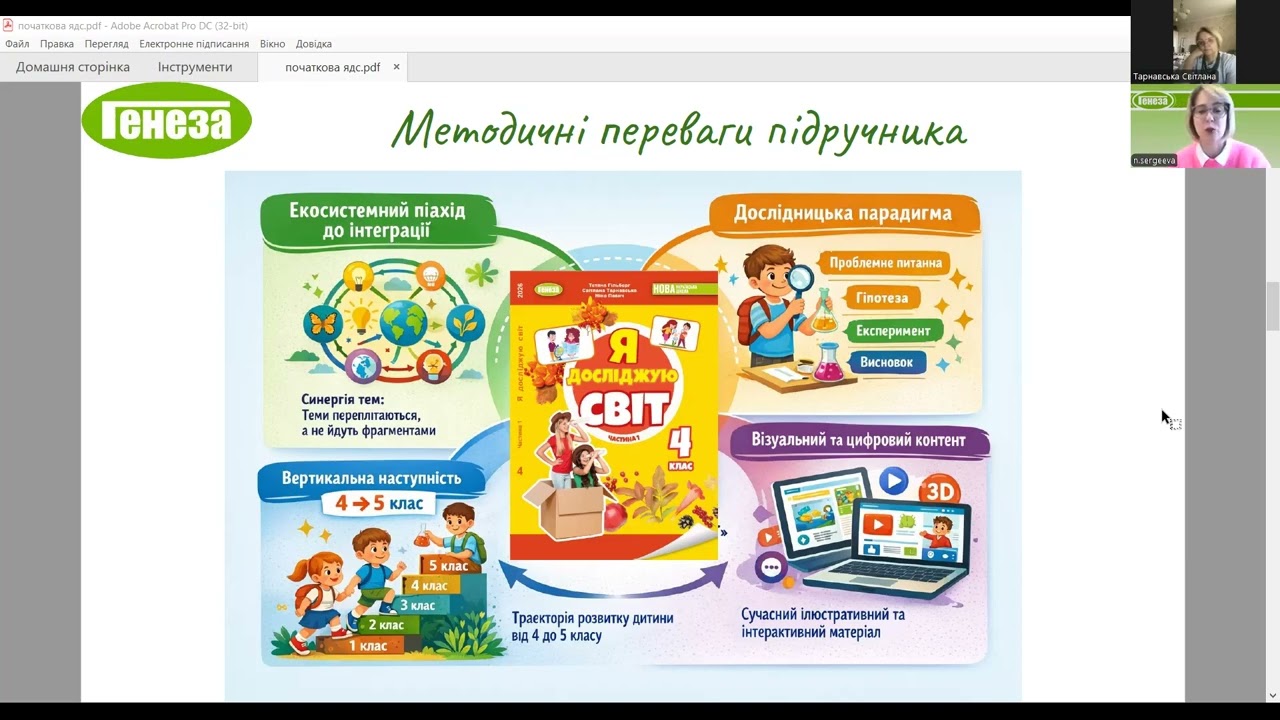Click the scrollbar down arrow
This screenshot has height=720, width=1280.
(1273, 694)
